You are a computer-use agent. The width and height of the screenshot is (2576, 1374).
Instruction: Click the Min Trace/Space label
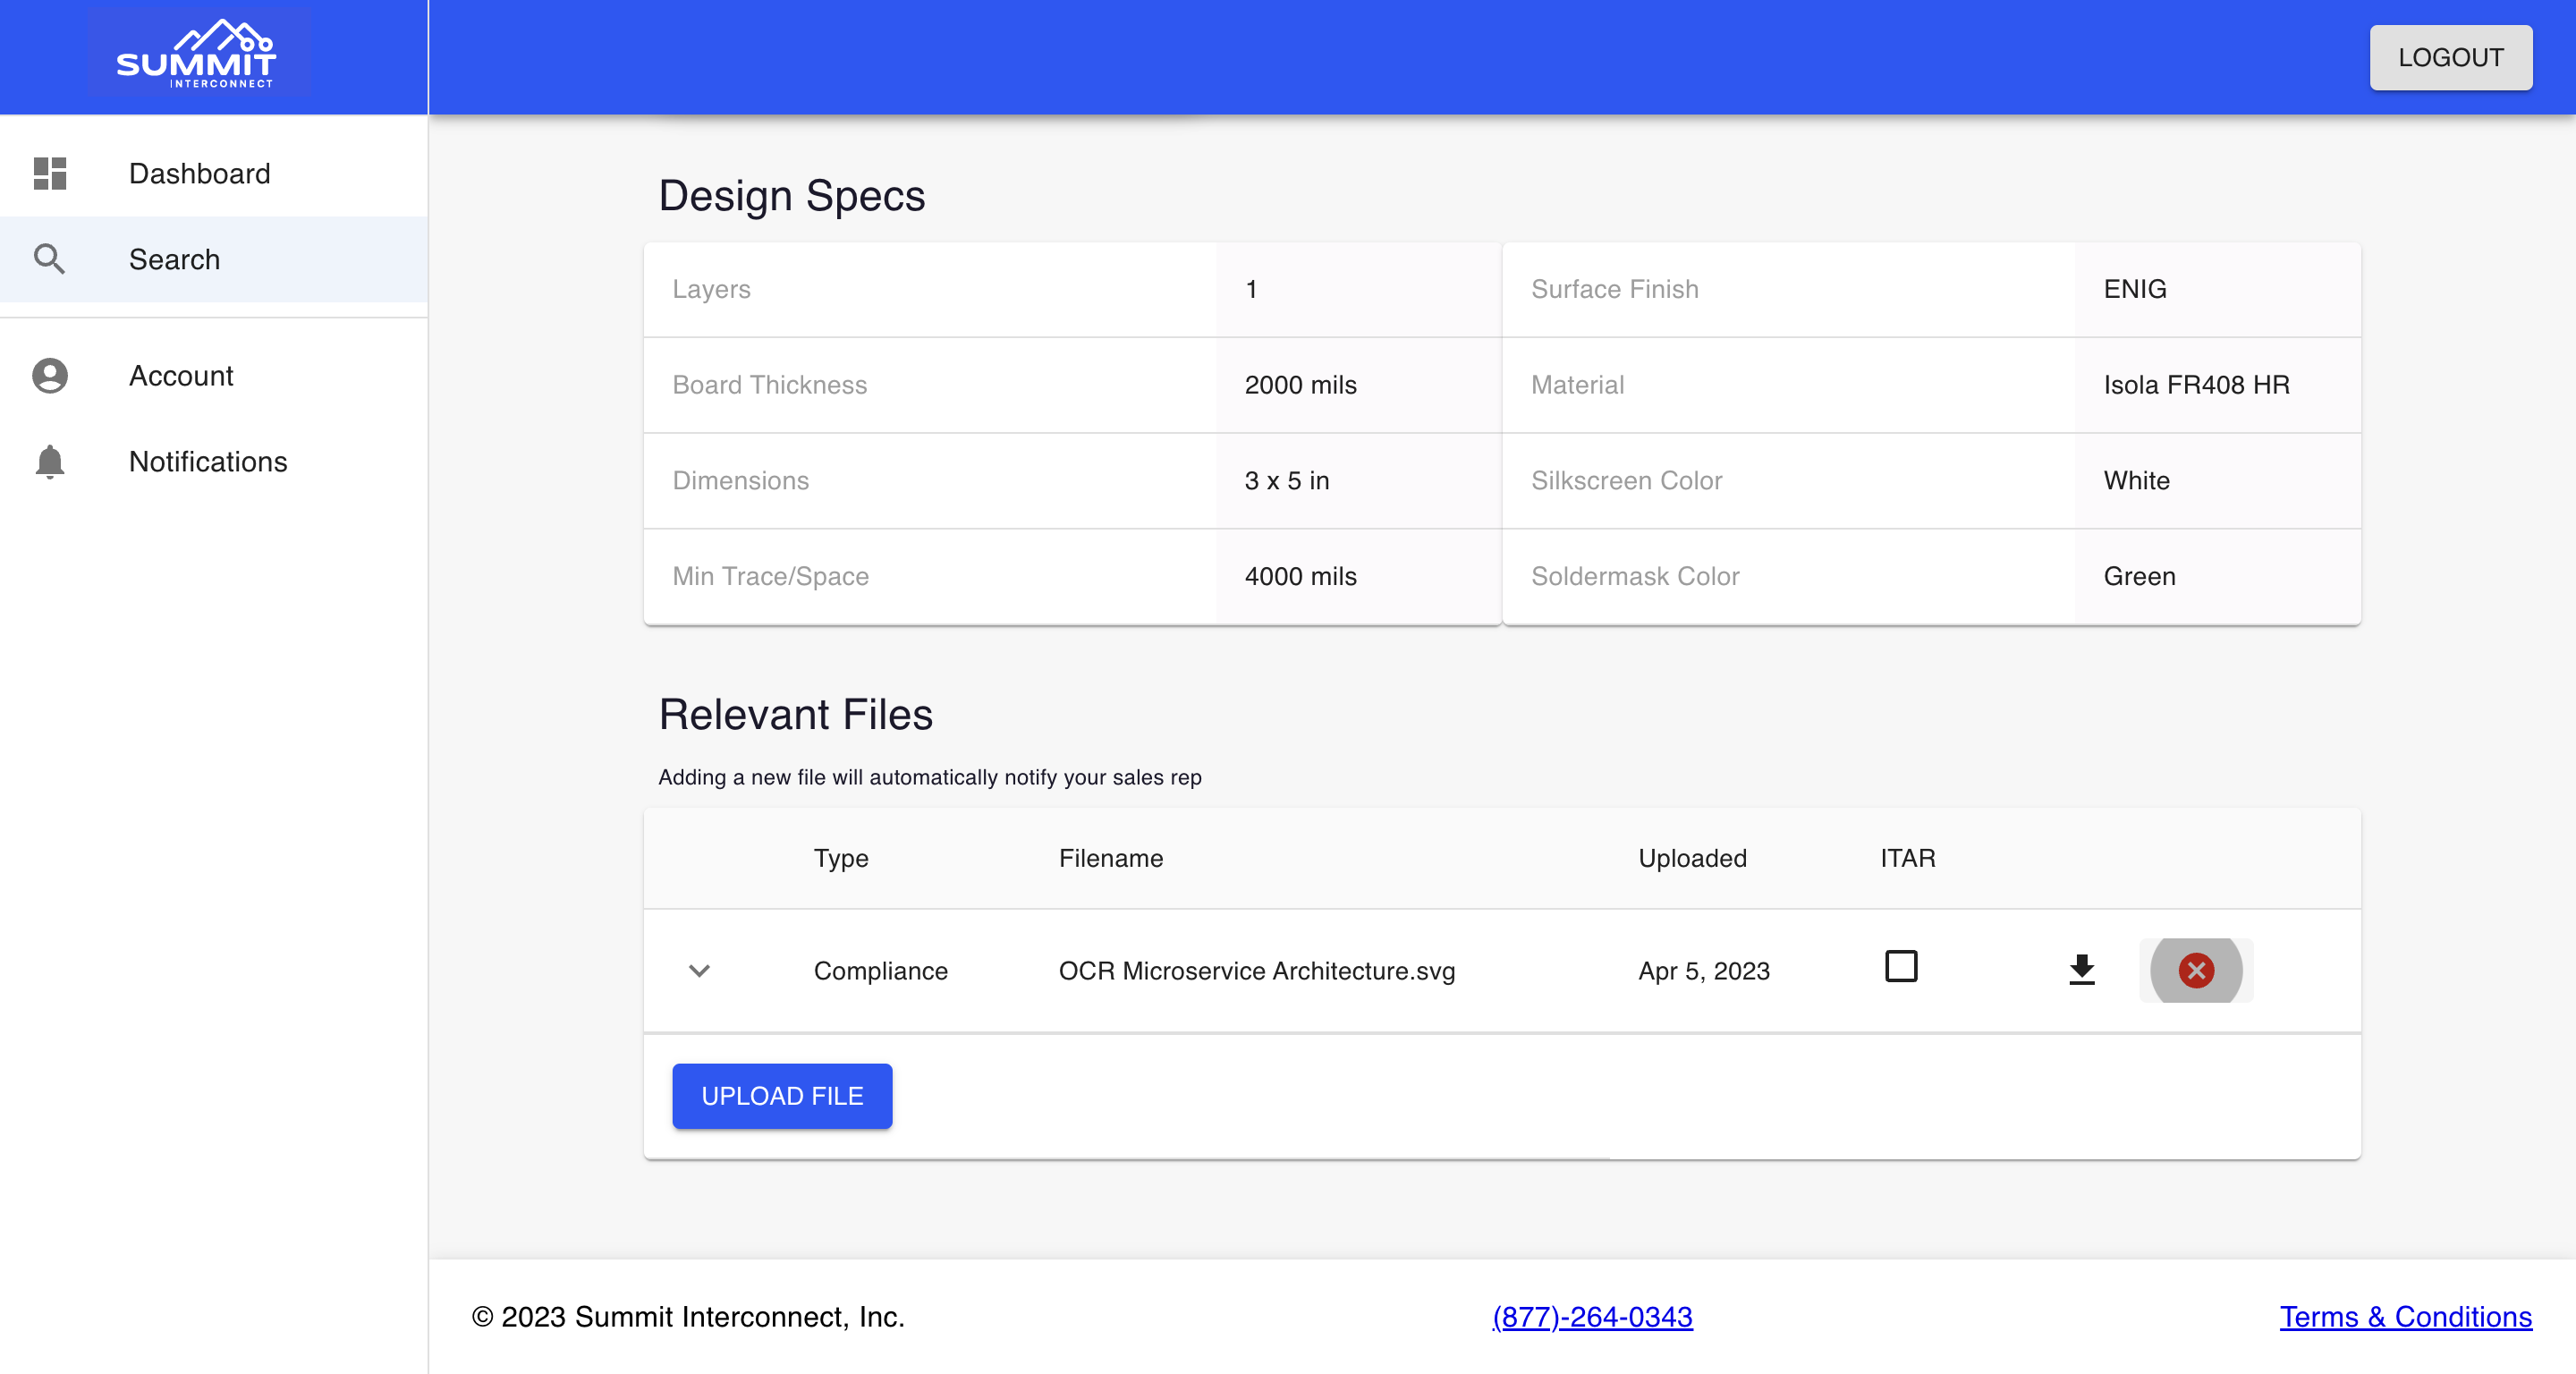tap(771, 577)
